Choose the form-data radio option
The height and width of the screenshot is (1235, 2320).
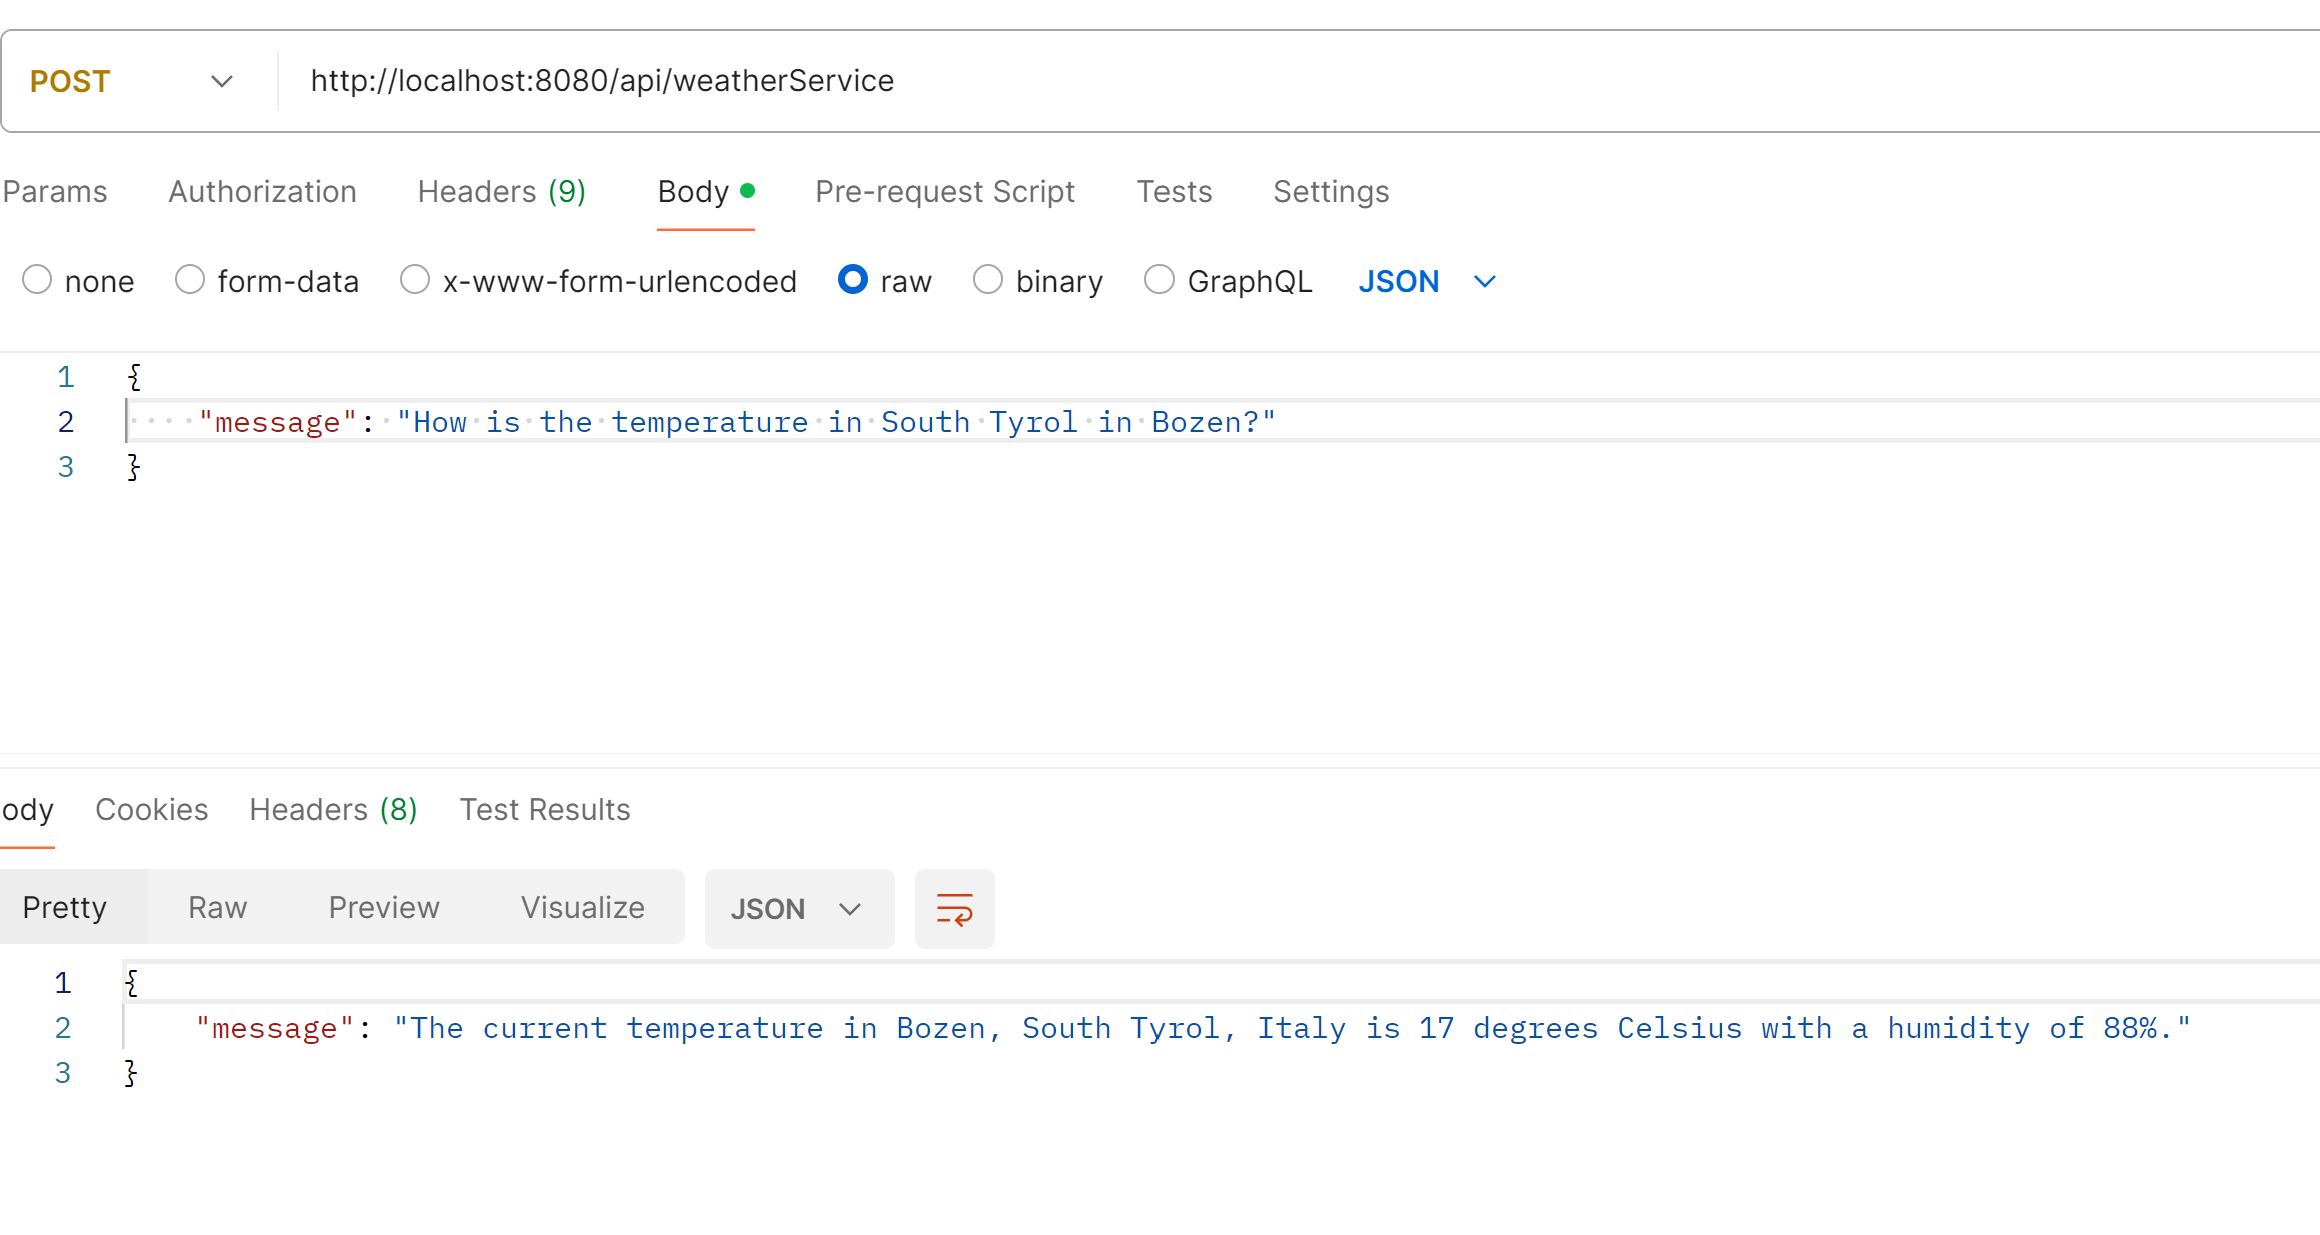click(x=190, y=280)
